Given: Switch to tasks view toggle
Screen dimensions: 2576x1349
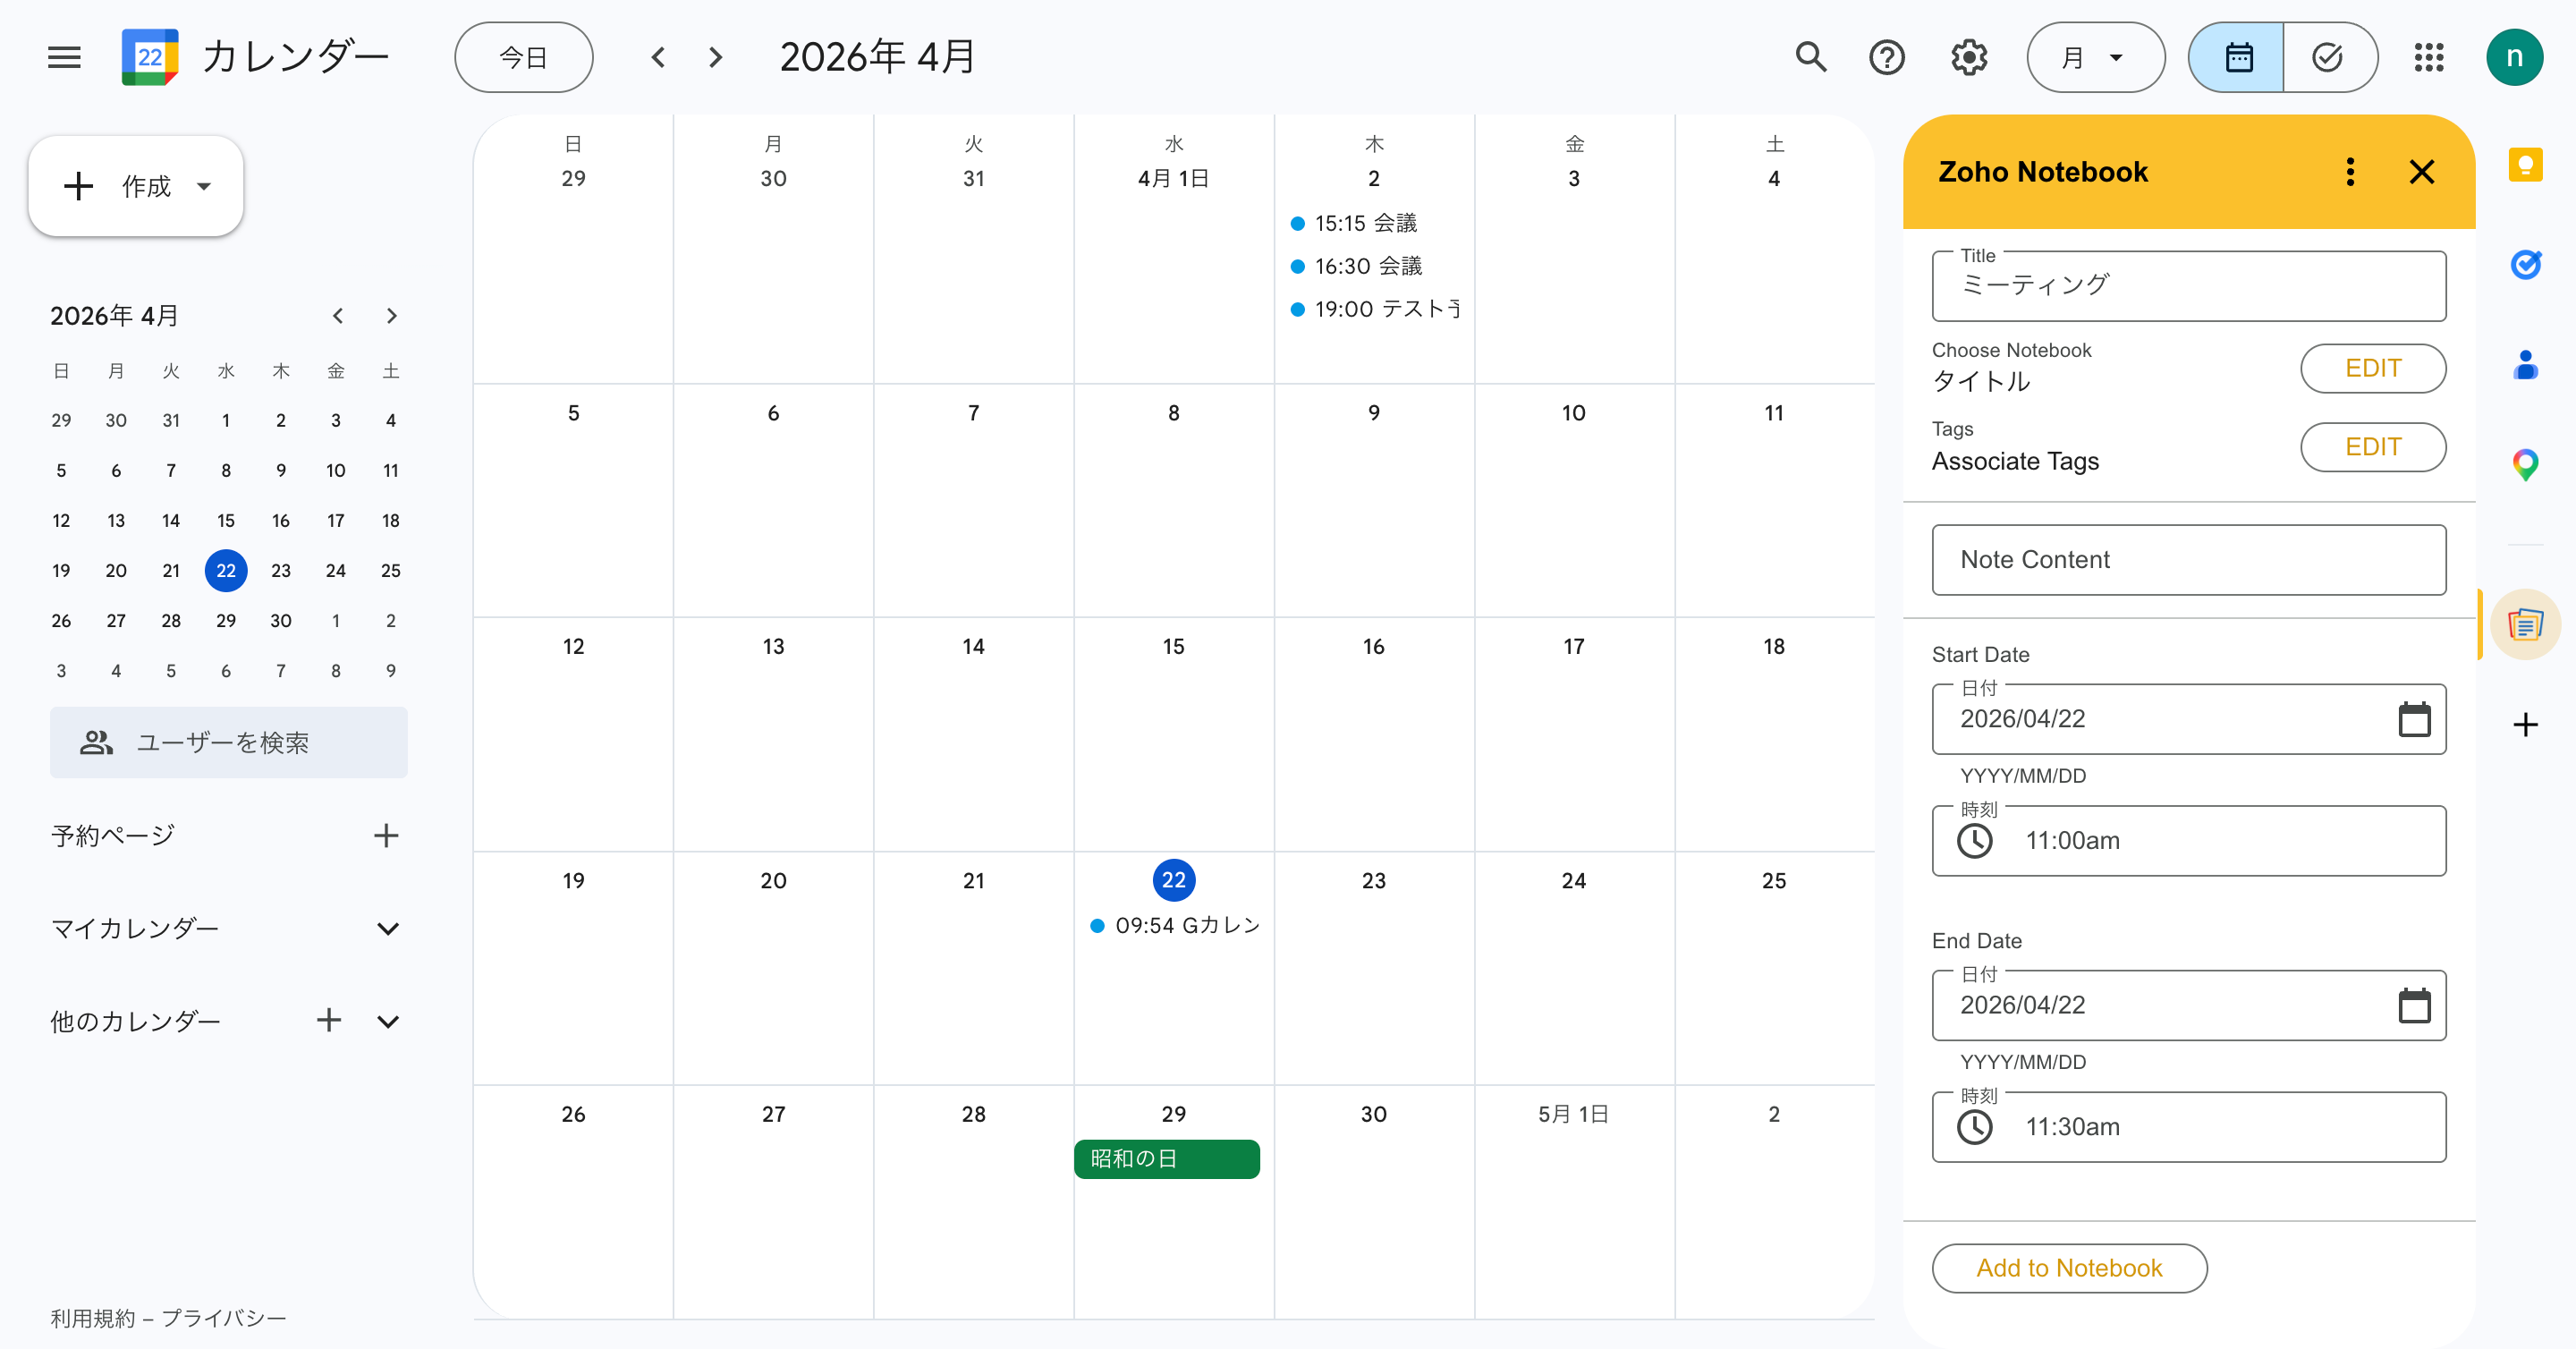Looking at the screenshot, I should [x=2328, y=58].
